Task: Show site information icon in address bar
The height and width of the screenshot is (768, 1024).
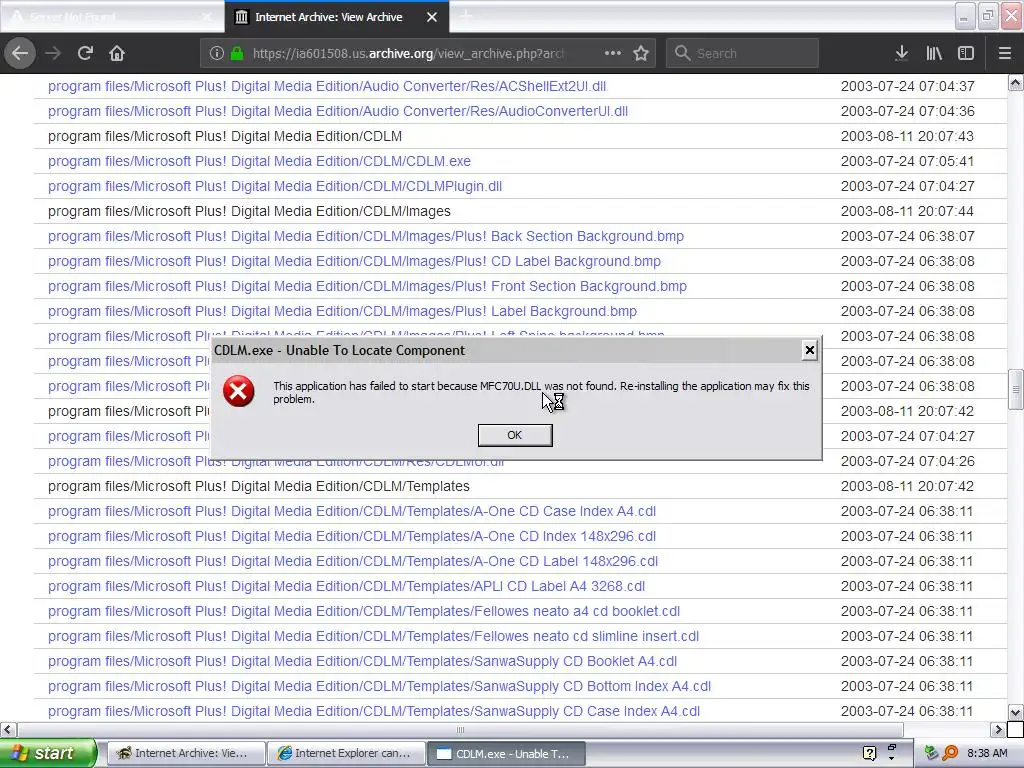Action: [217, 53]
